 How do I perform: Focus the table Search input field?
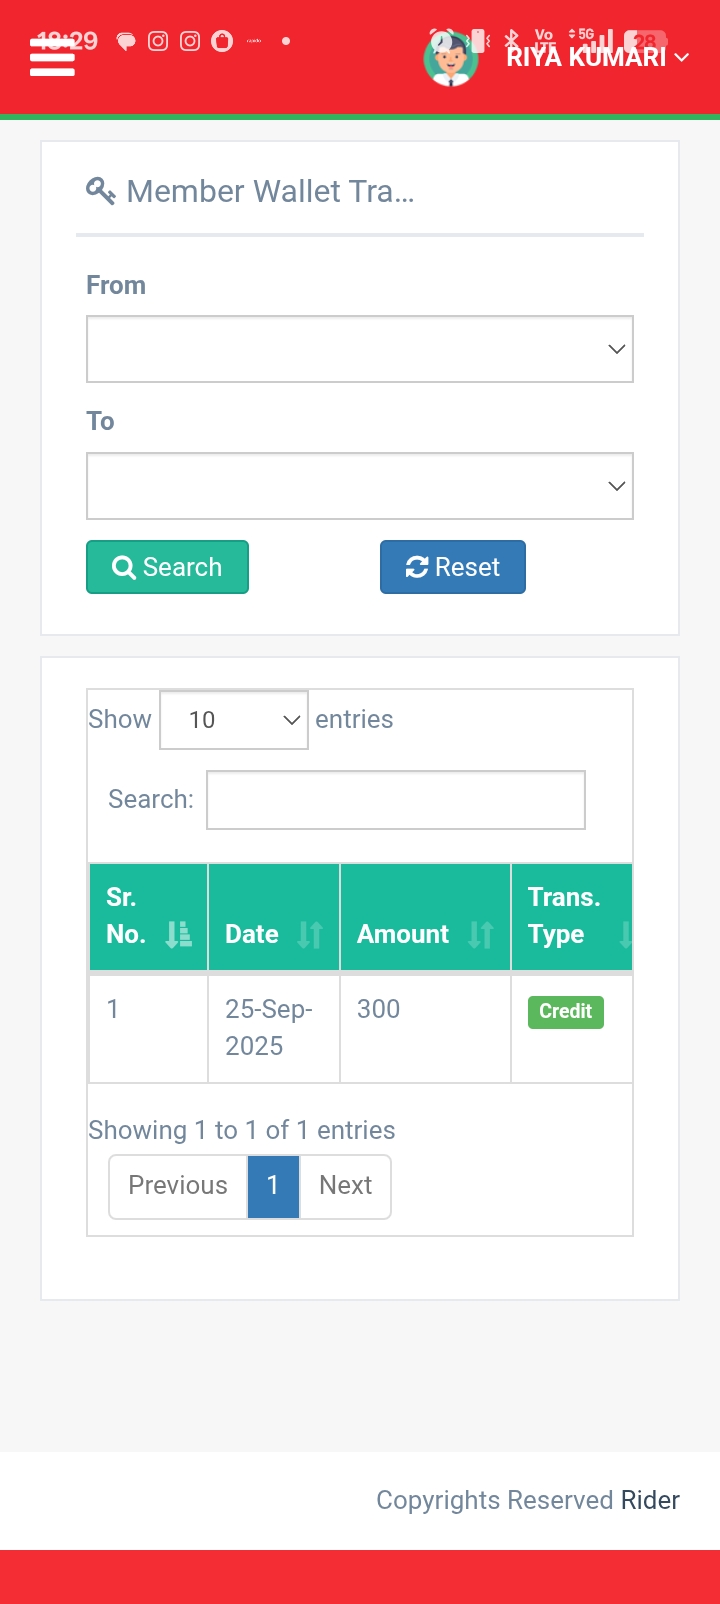point(395,800)
